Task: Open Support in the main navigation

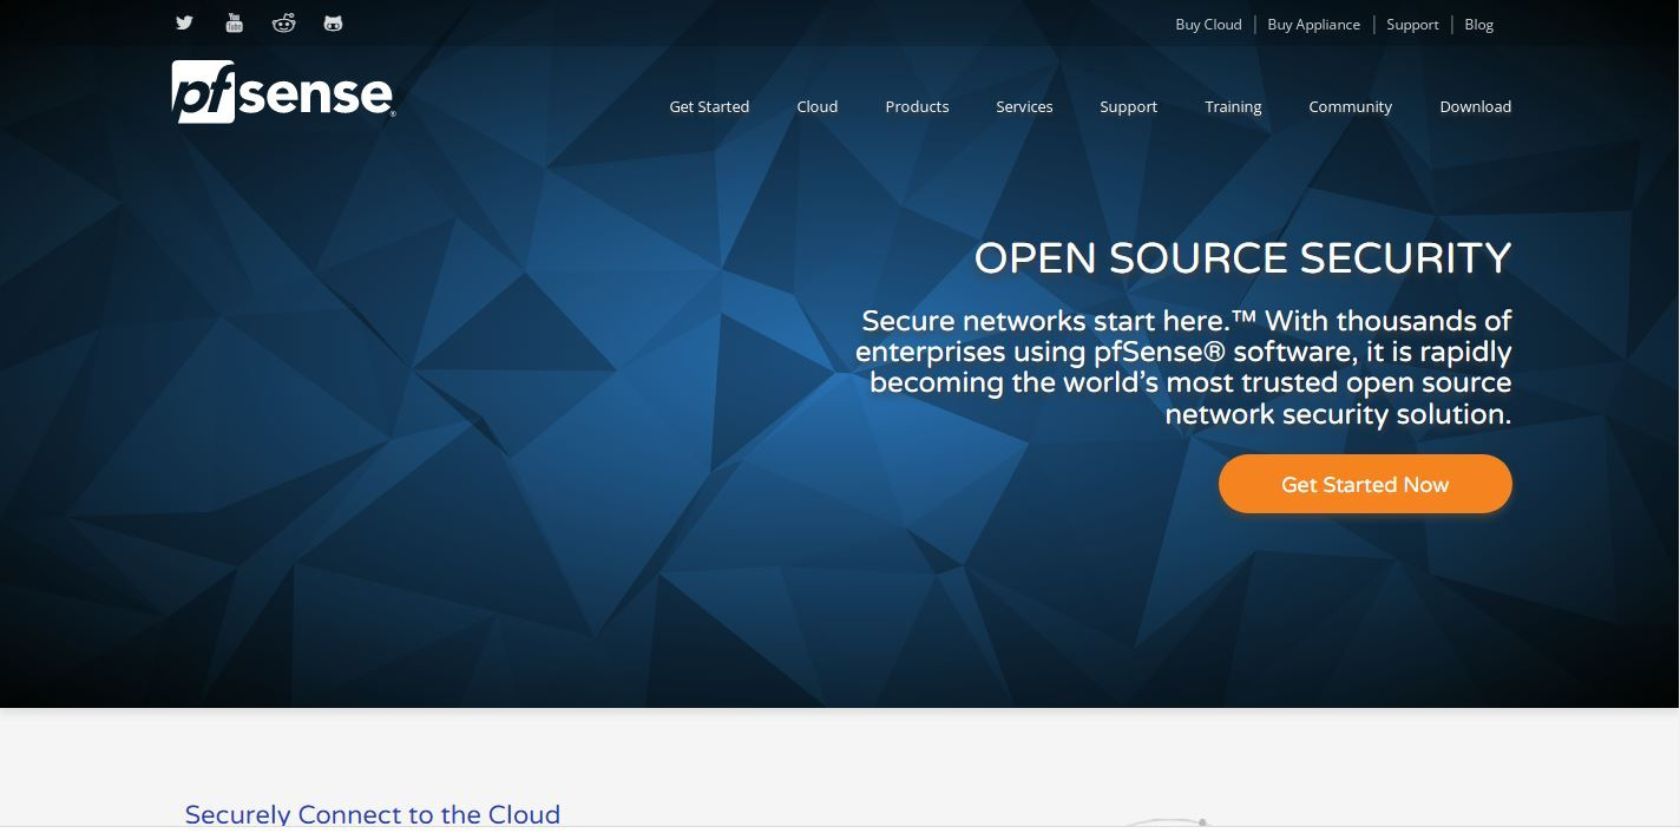Action: [1128, 107]
